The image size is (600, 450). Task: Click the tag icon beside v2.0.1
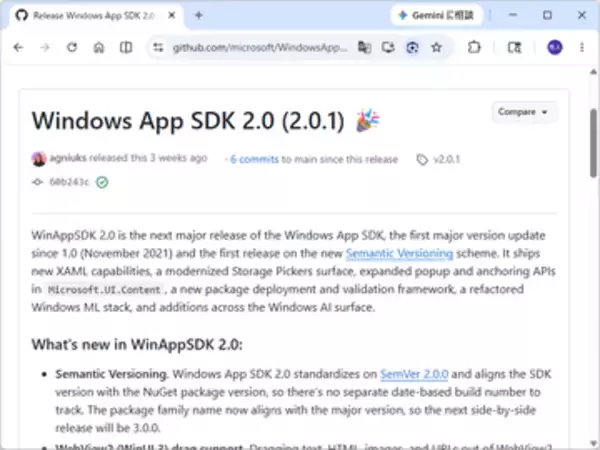(x=422, y=160)
